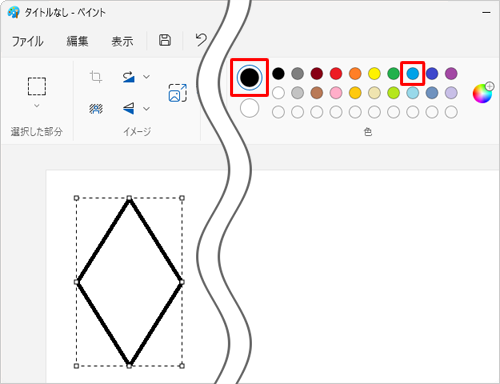This screenshot has width=500, height=384.
Task: Click the crop icon in the image group
Action: click(x=96, y=77)
